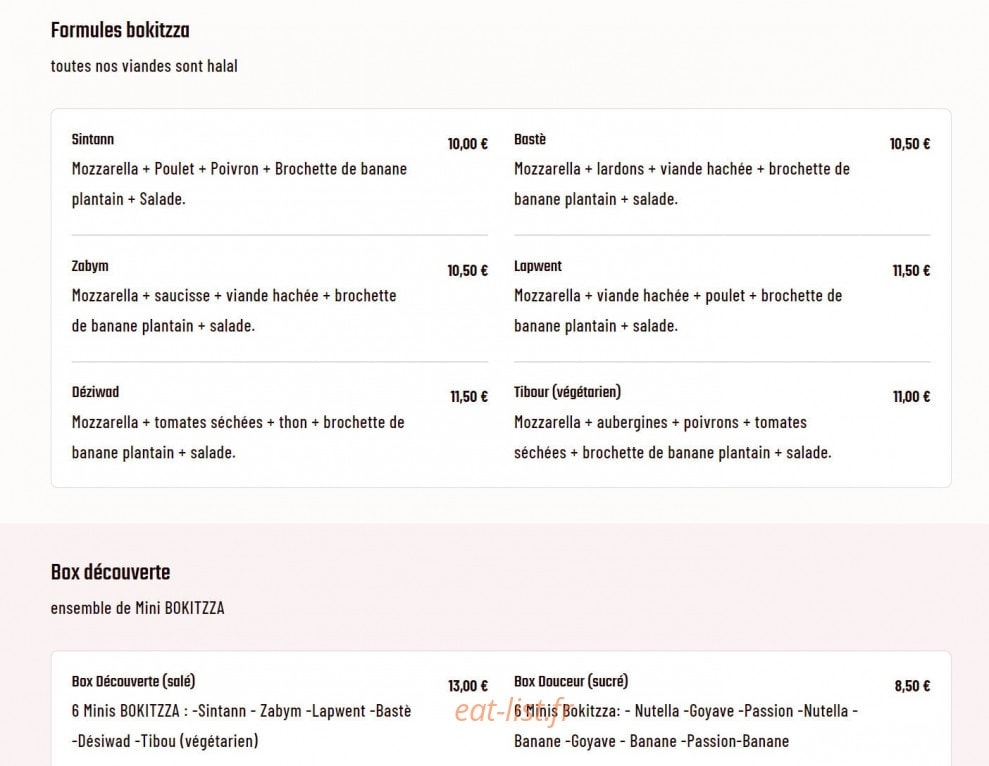The width and height of the screenshot is (989, 766).
Task: Open the Bastè menu item
Action: 530,139
